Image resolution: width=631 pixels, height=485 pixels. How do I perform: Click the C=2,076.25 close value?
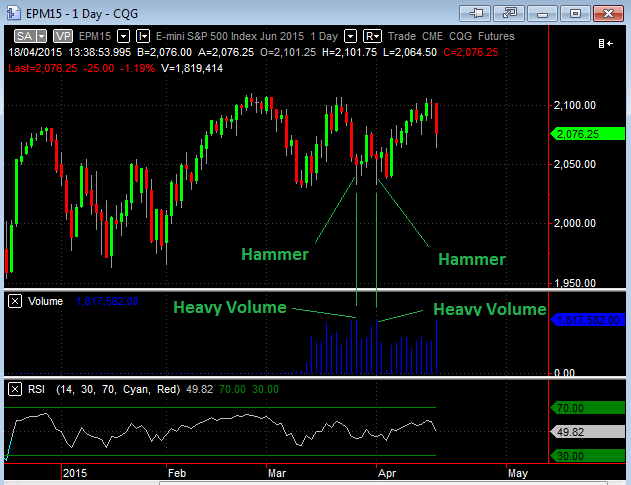click(x=471, y=52)
